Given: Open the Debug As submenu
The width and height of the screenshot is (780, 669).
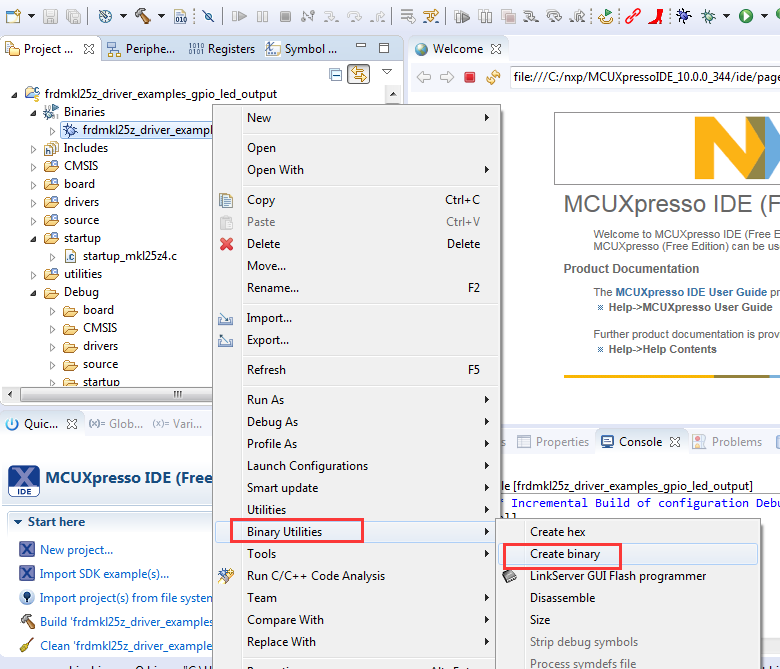Looking at the screenshot, I should pos(355,422).
